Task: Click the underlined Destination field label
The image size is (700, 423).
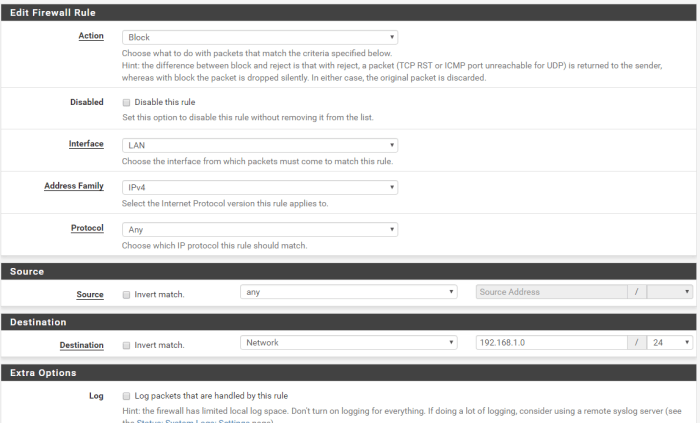Action: [x=81, y=344]
